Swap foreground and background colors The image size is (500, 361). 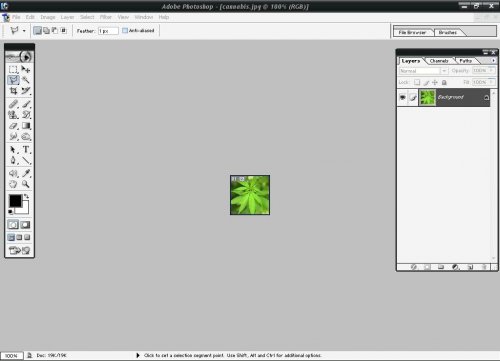pos(27,196)
